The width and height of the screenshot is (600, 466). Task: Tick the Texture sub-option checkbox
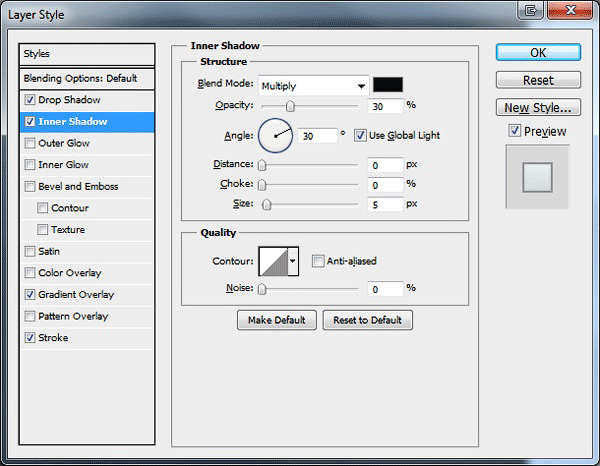[42, 230]
